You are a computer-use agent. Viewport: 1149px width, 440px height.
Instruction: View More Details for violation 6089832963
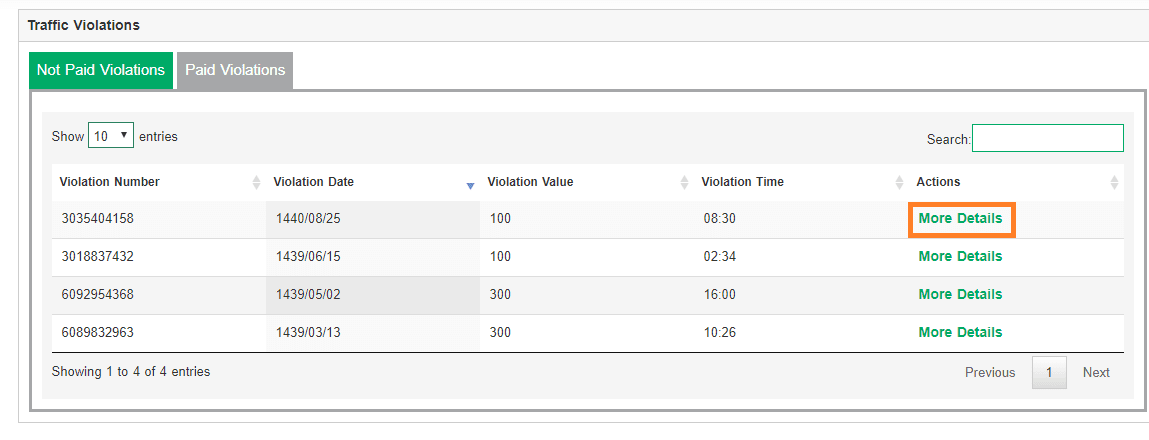click(960, 332)
